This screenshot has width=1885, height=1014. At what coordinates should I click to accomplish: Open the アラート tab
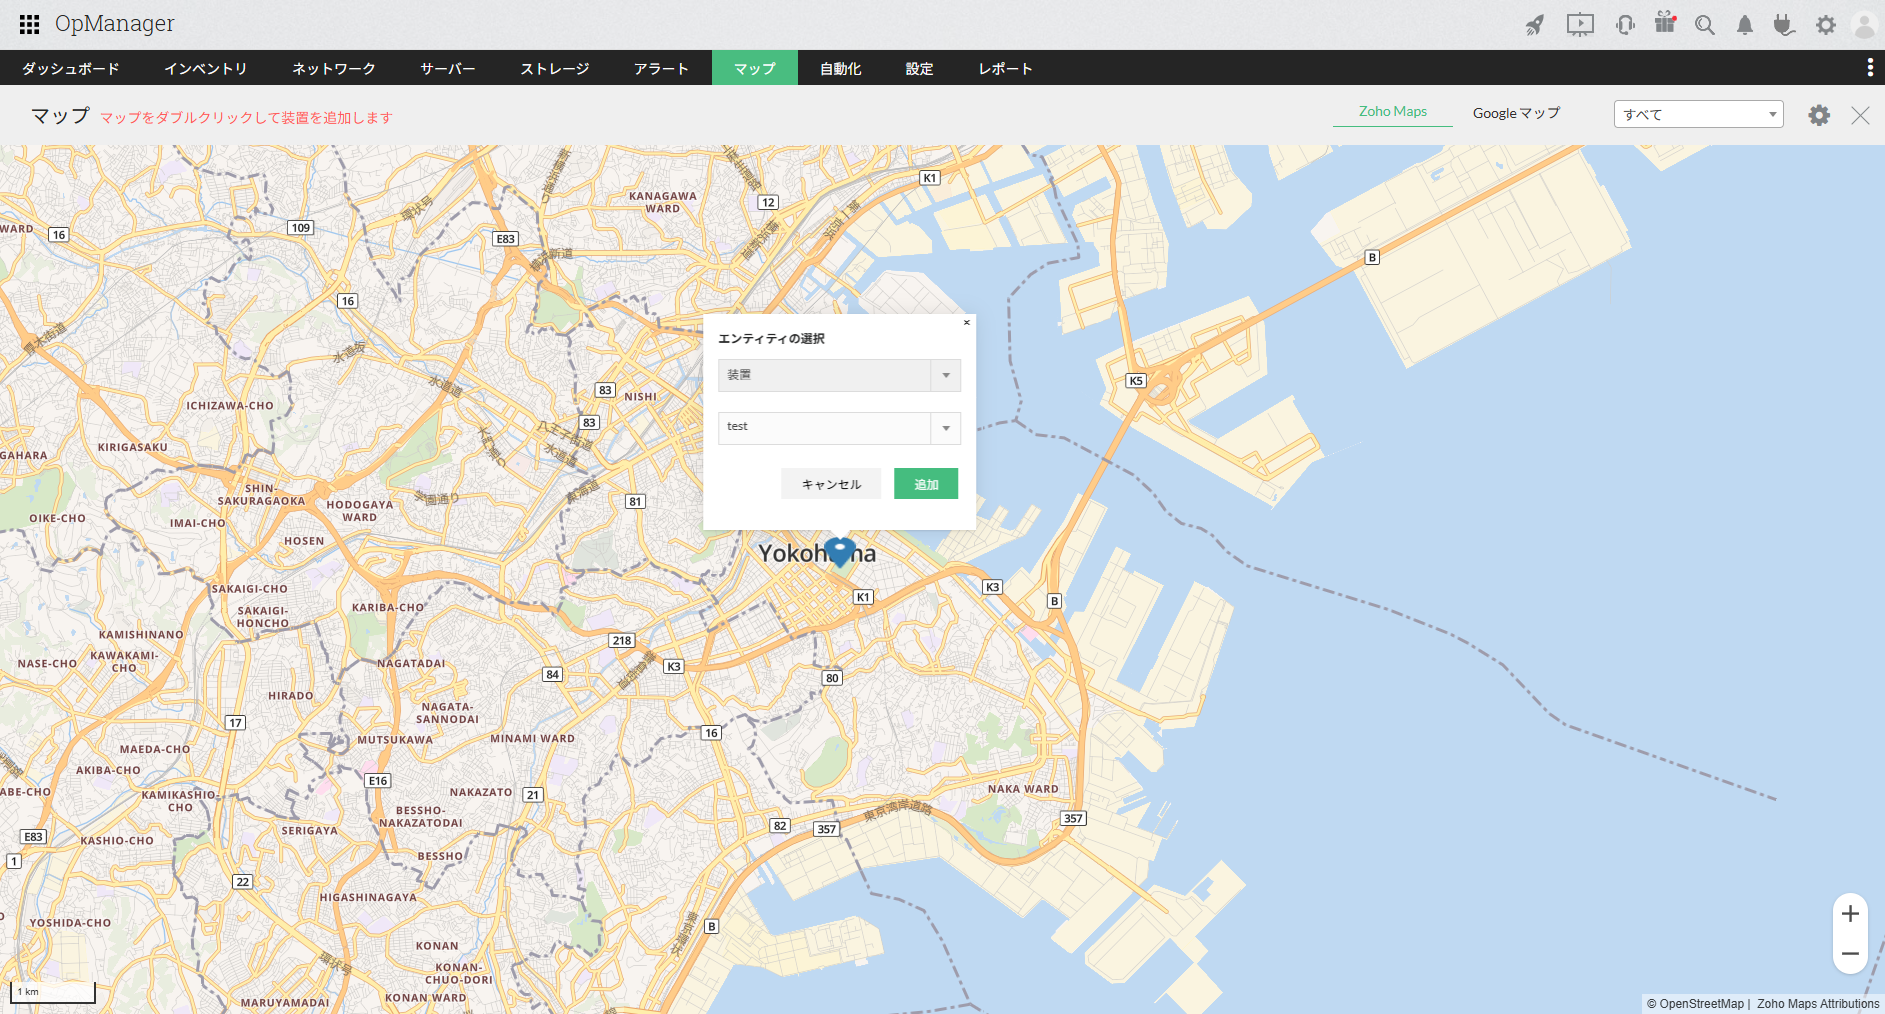pos(662,68)
